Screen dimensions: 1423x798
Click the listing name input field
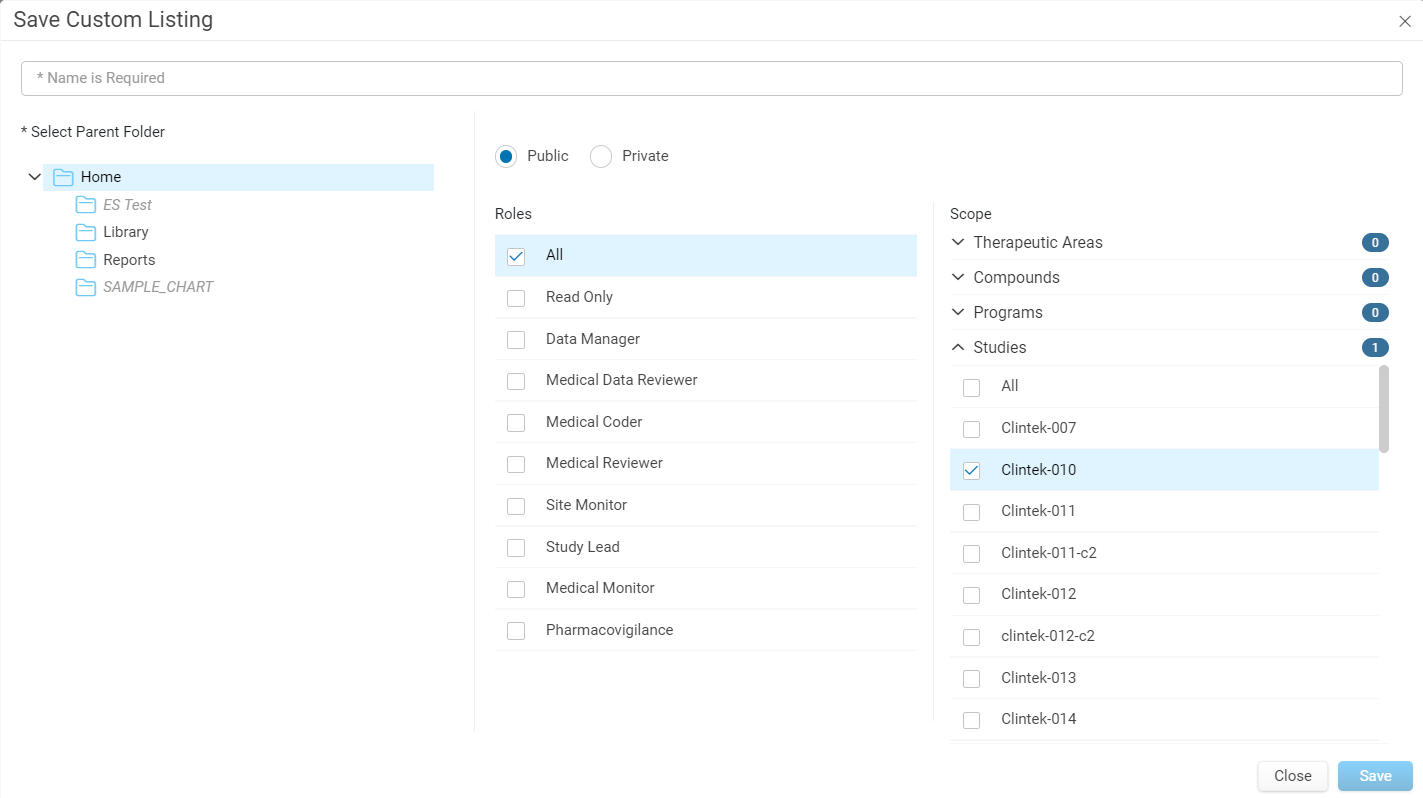pyautogui.click(x=712, y=78)
